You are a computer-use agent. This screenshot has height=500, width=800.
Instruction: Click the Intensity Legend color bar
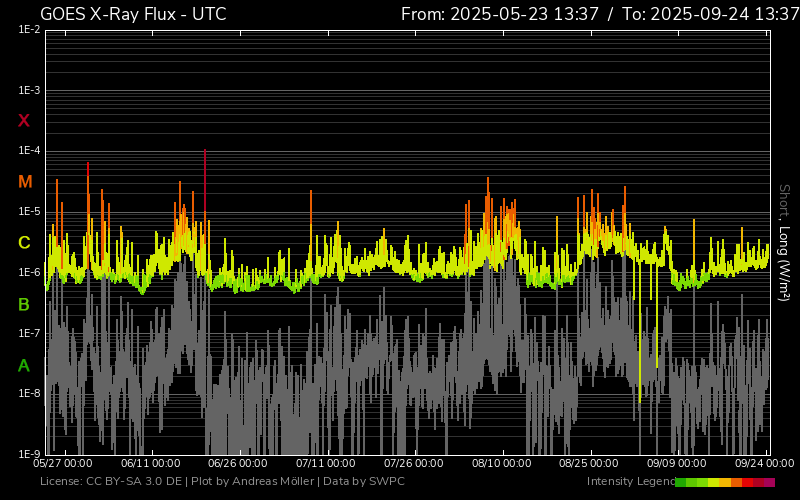(x=725, y=482)
